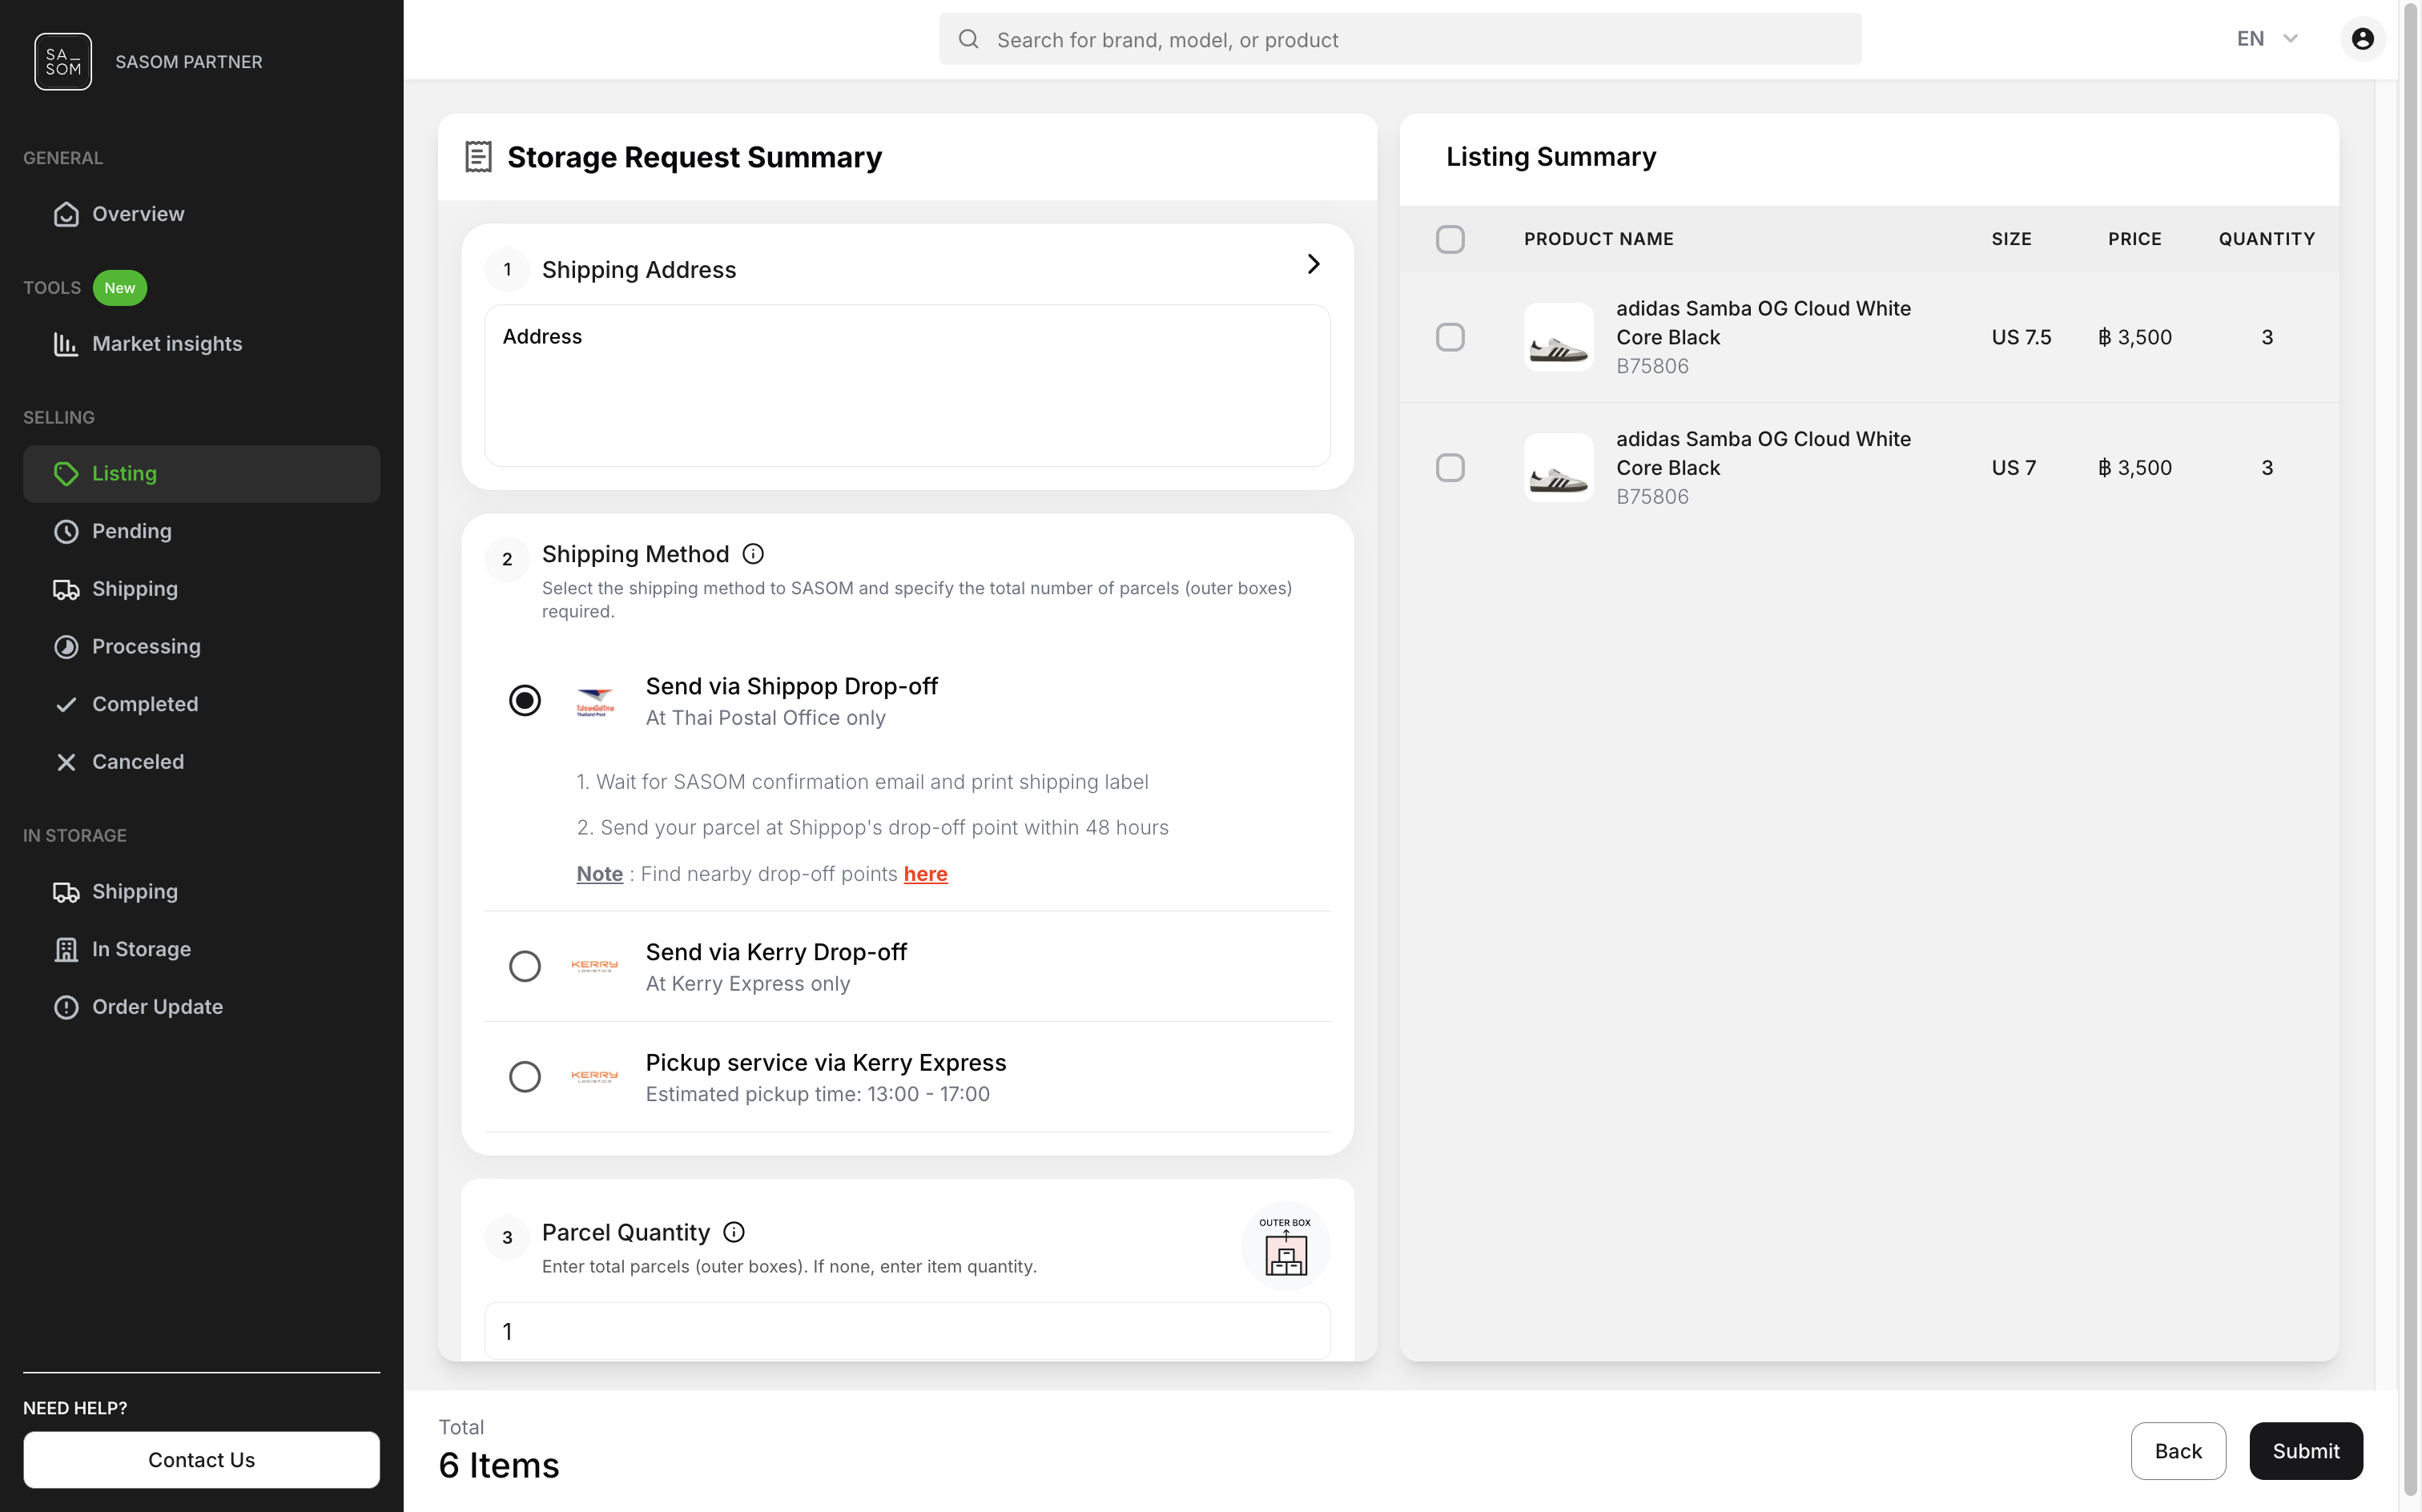Click the Pending clock icon
The width and height of the screenshot is (2422, 1512).
click(66, 531)
